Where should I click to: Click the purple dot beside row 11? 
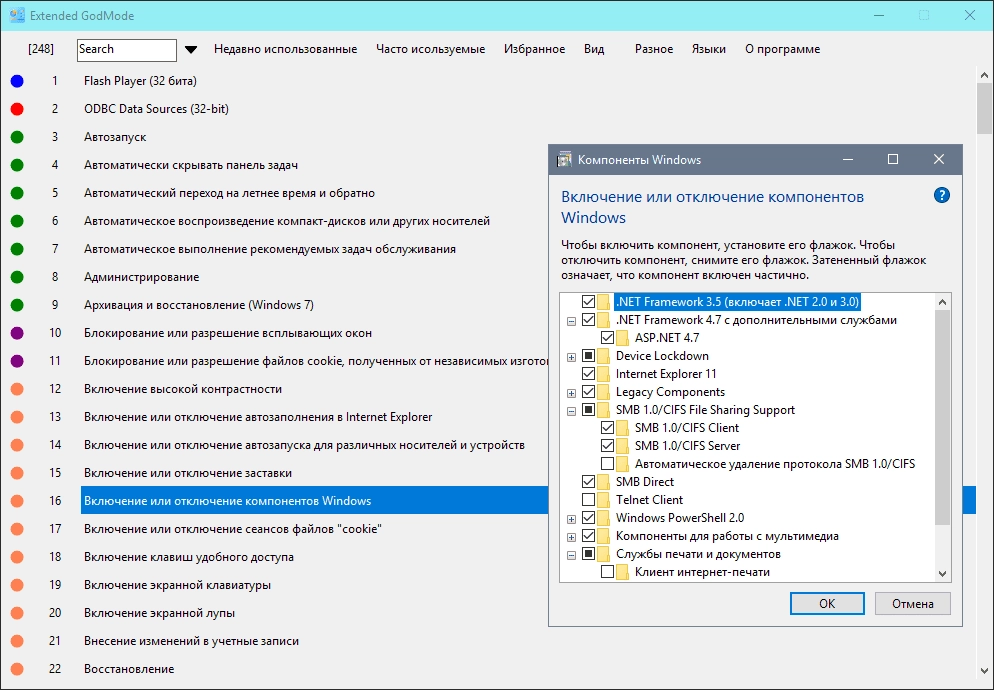pos(17,361)
